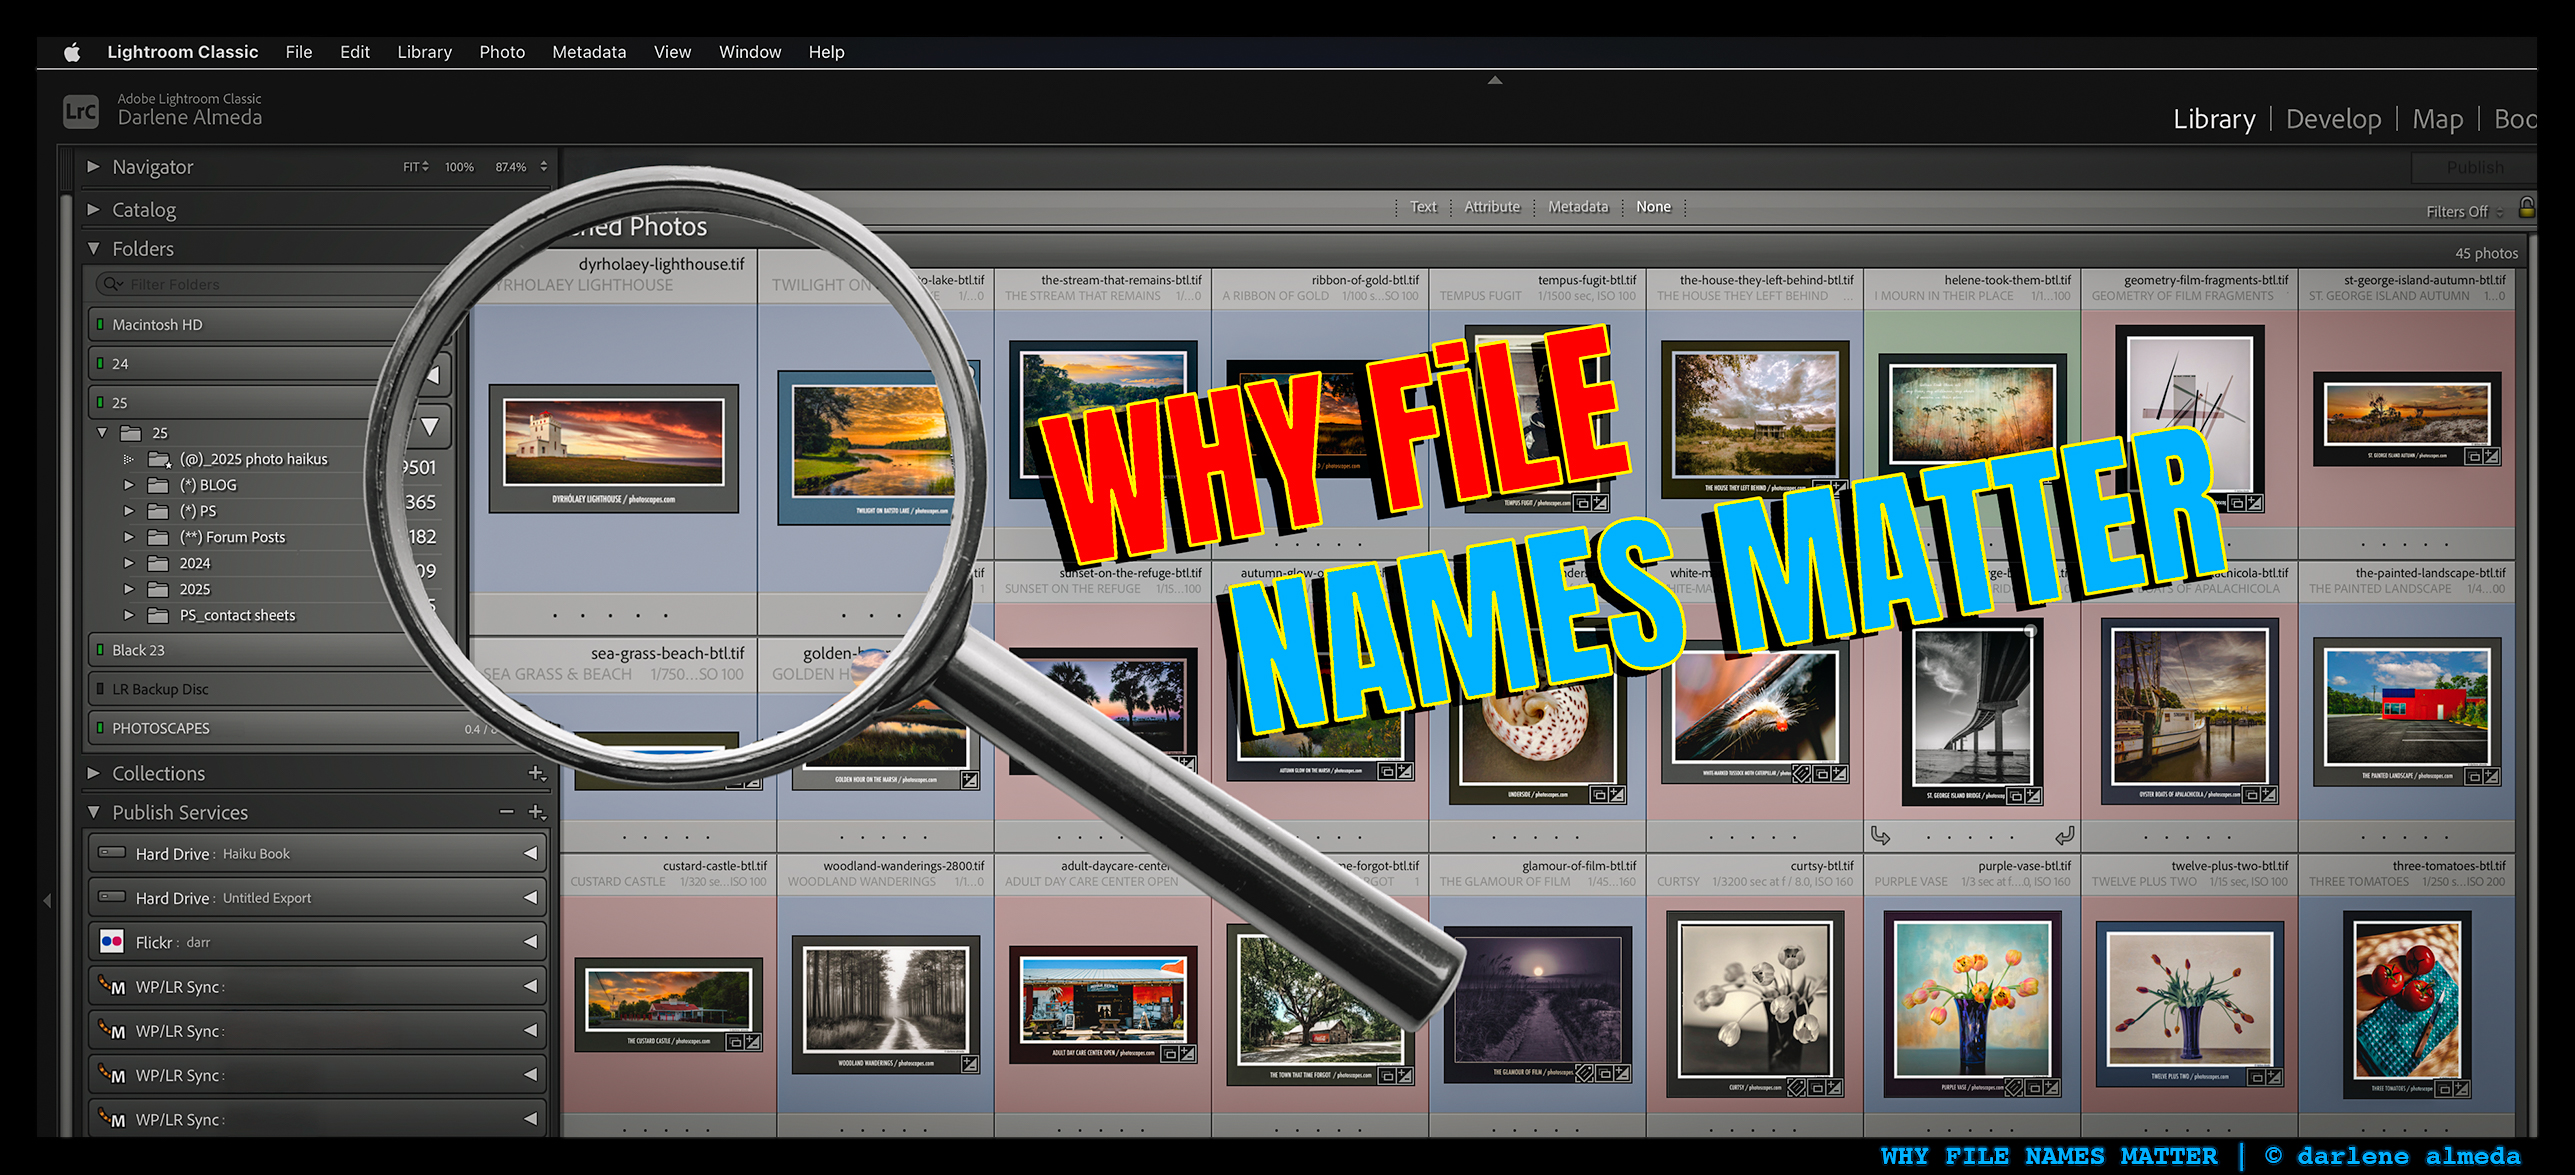2575x1175 pixels.
Task: Click the Publish button
Action: (2475, 167)
